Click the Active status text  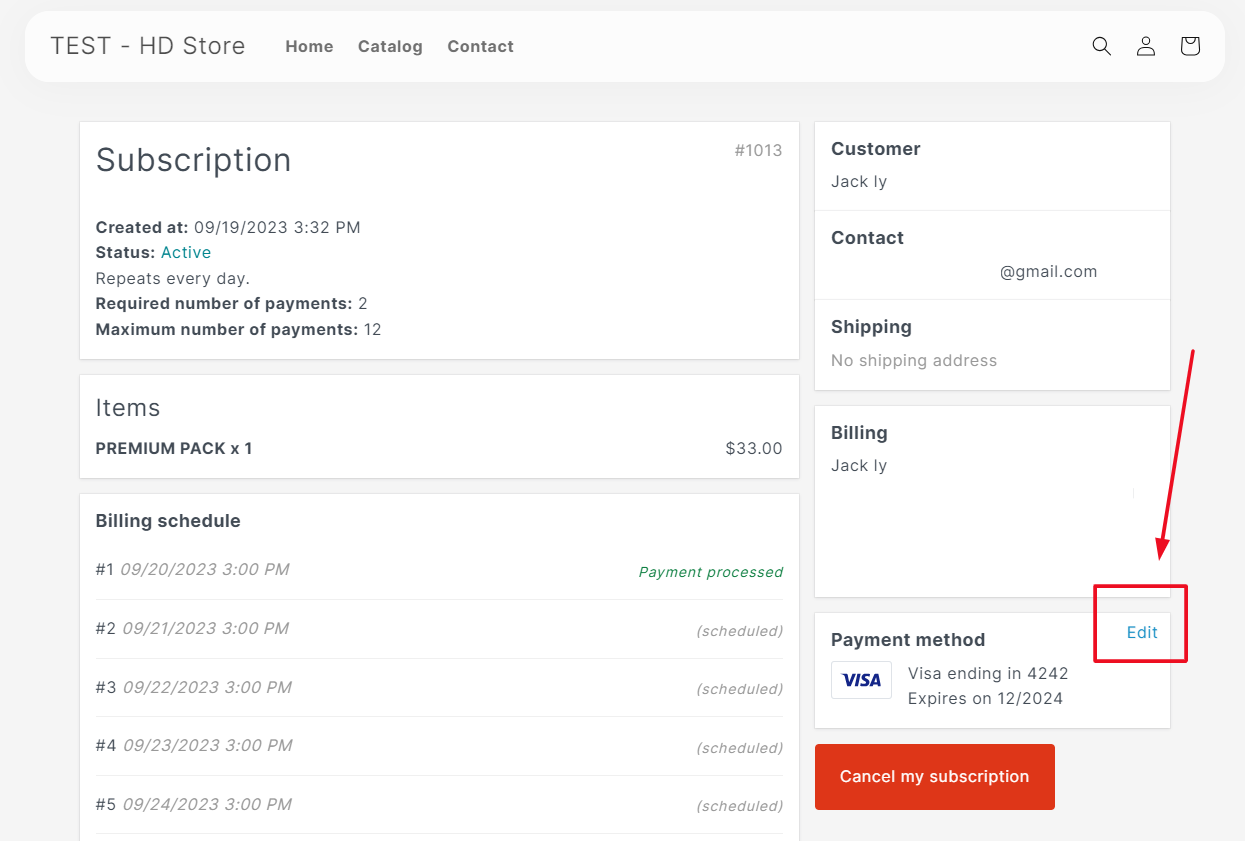tap(186, 253)
